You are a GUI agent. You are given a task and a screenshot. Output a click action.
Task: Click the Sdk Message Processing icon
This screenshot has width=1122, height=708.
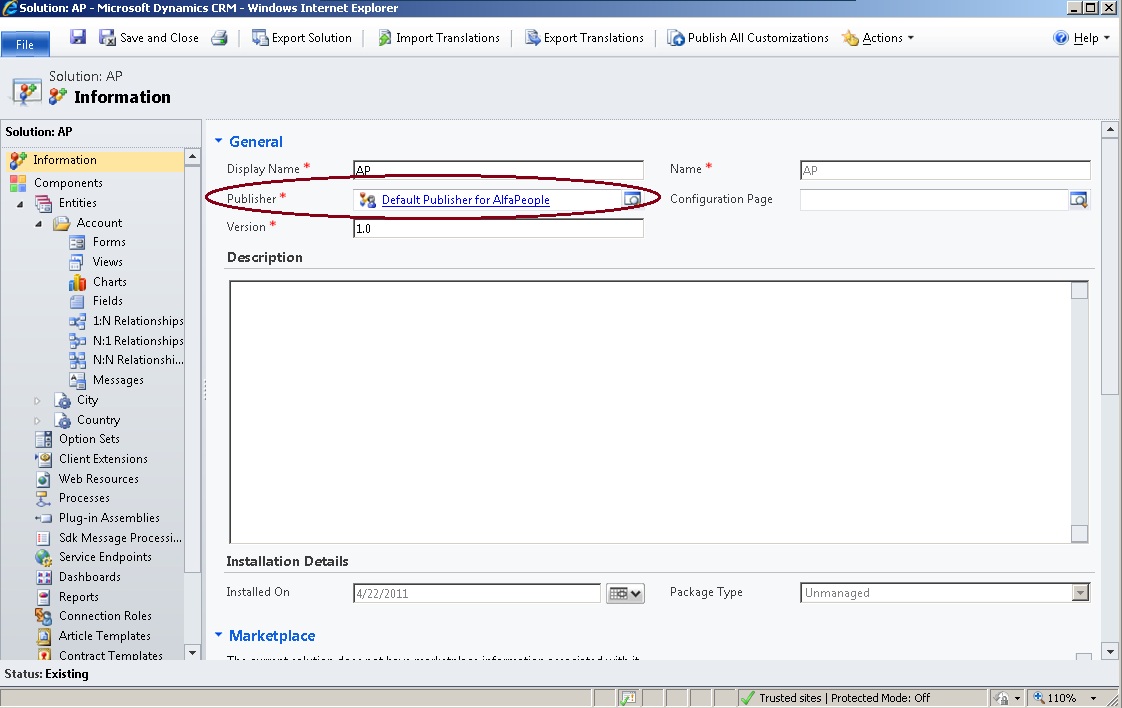pyautogui.click(x=44, y=538)
